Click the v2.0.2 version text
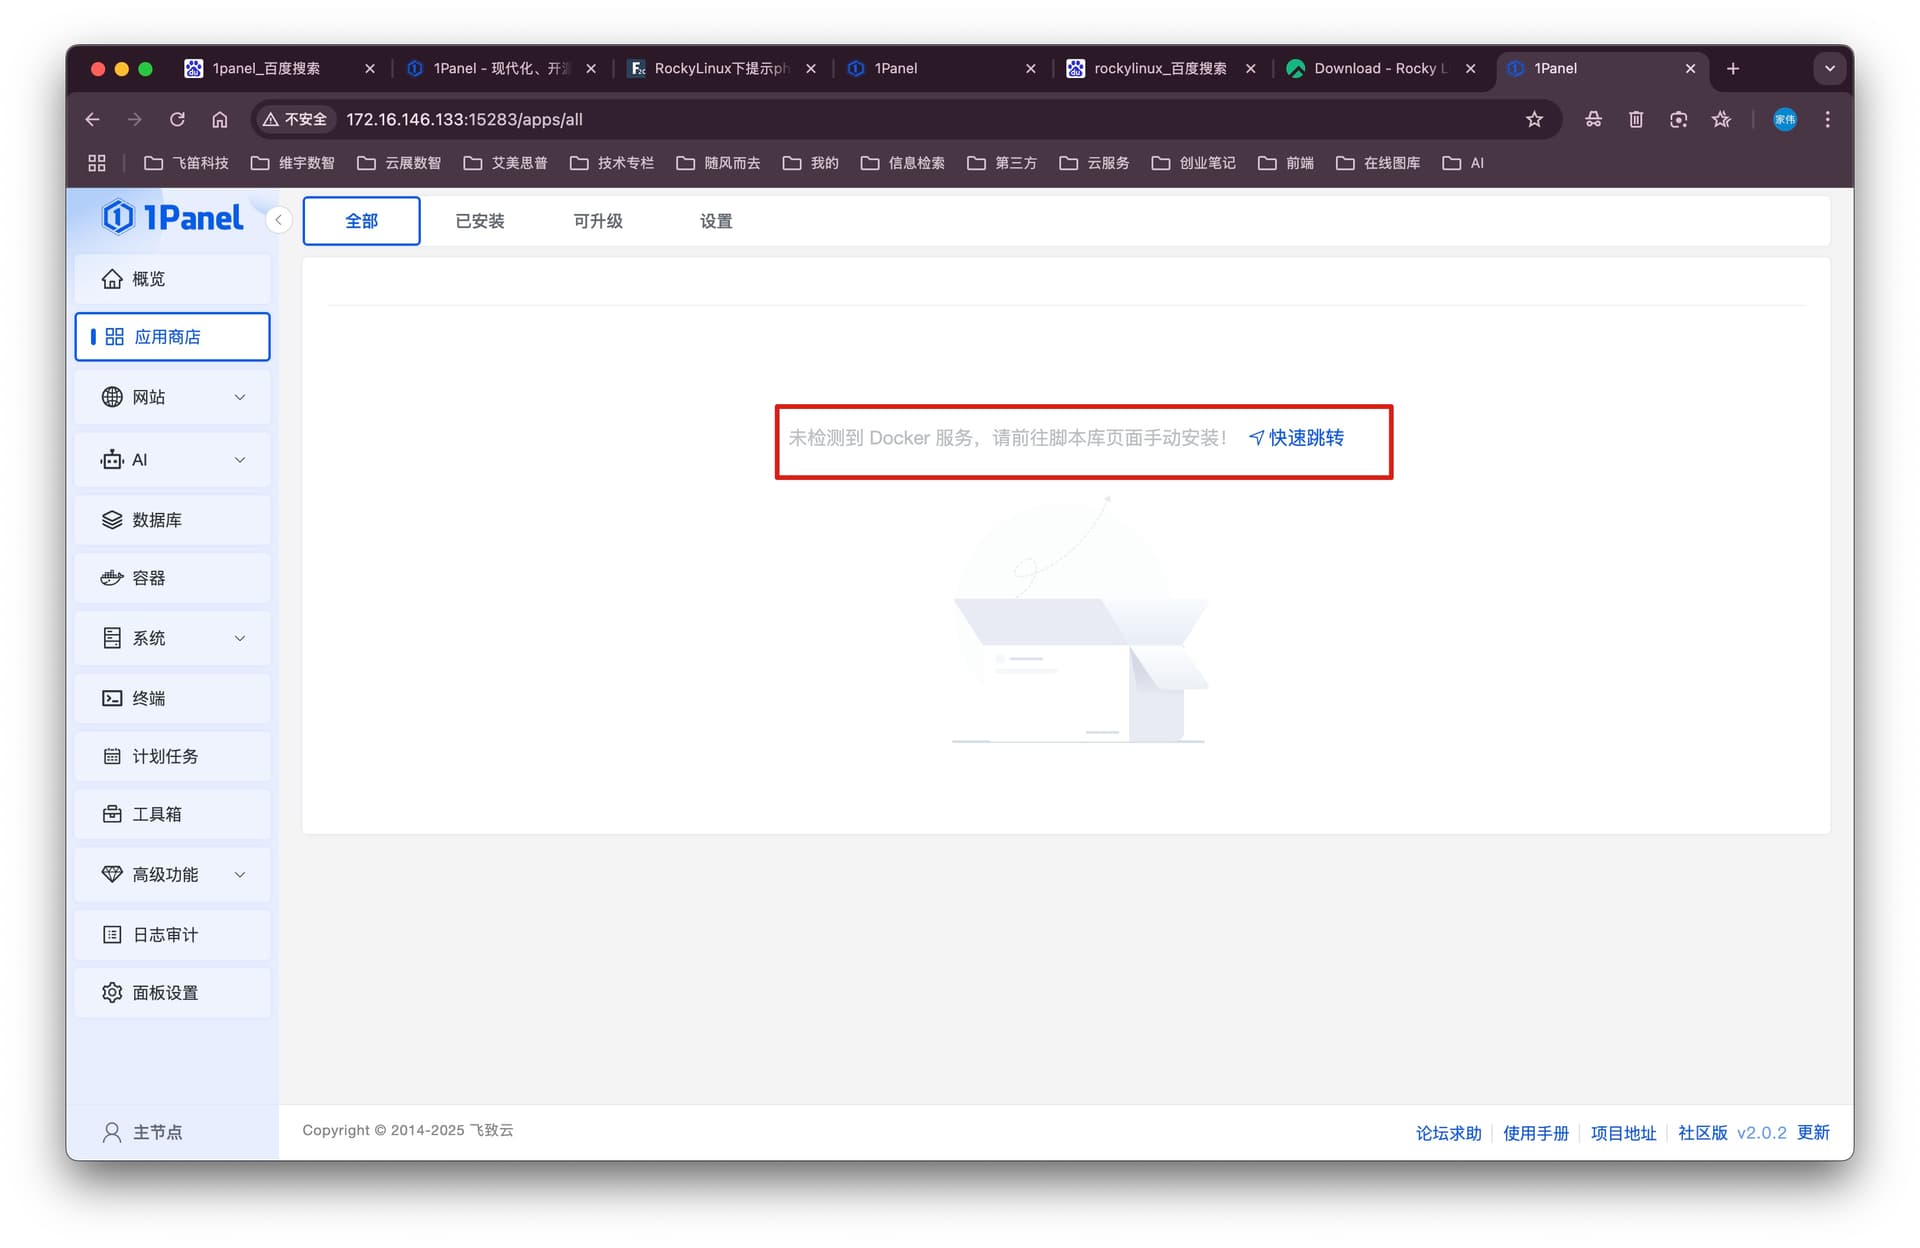 pos(1761,1133)
